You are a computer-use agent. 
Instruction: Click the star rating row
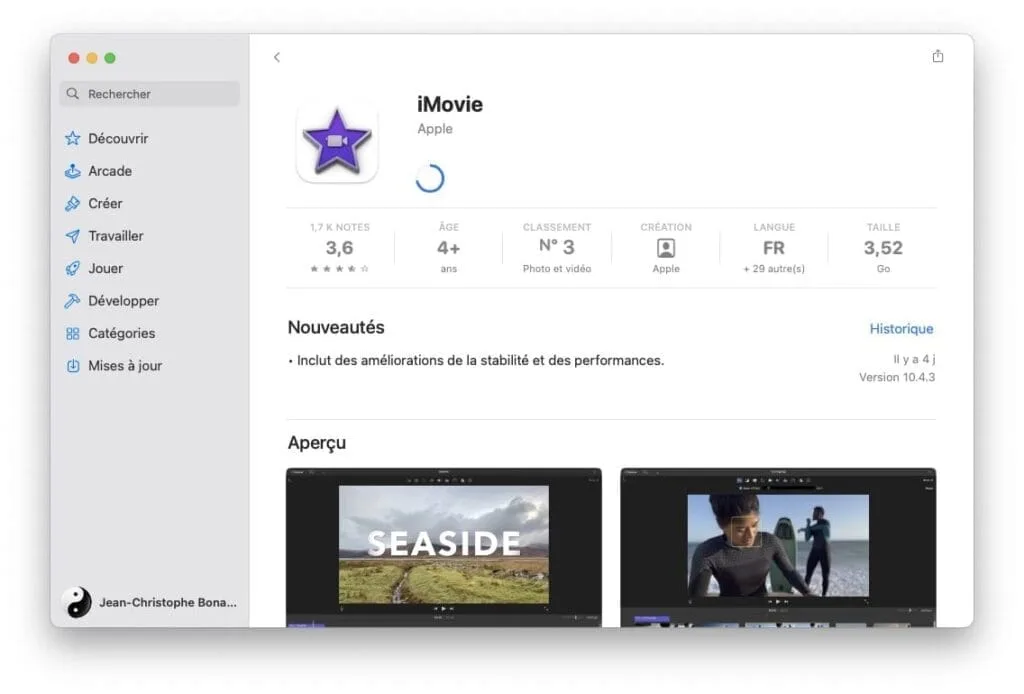click(x=339, y=269)
